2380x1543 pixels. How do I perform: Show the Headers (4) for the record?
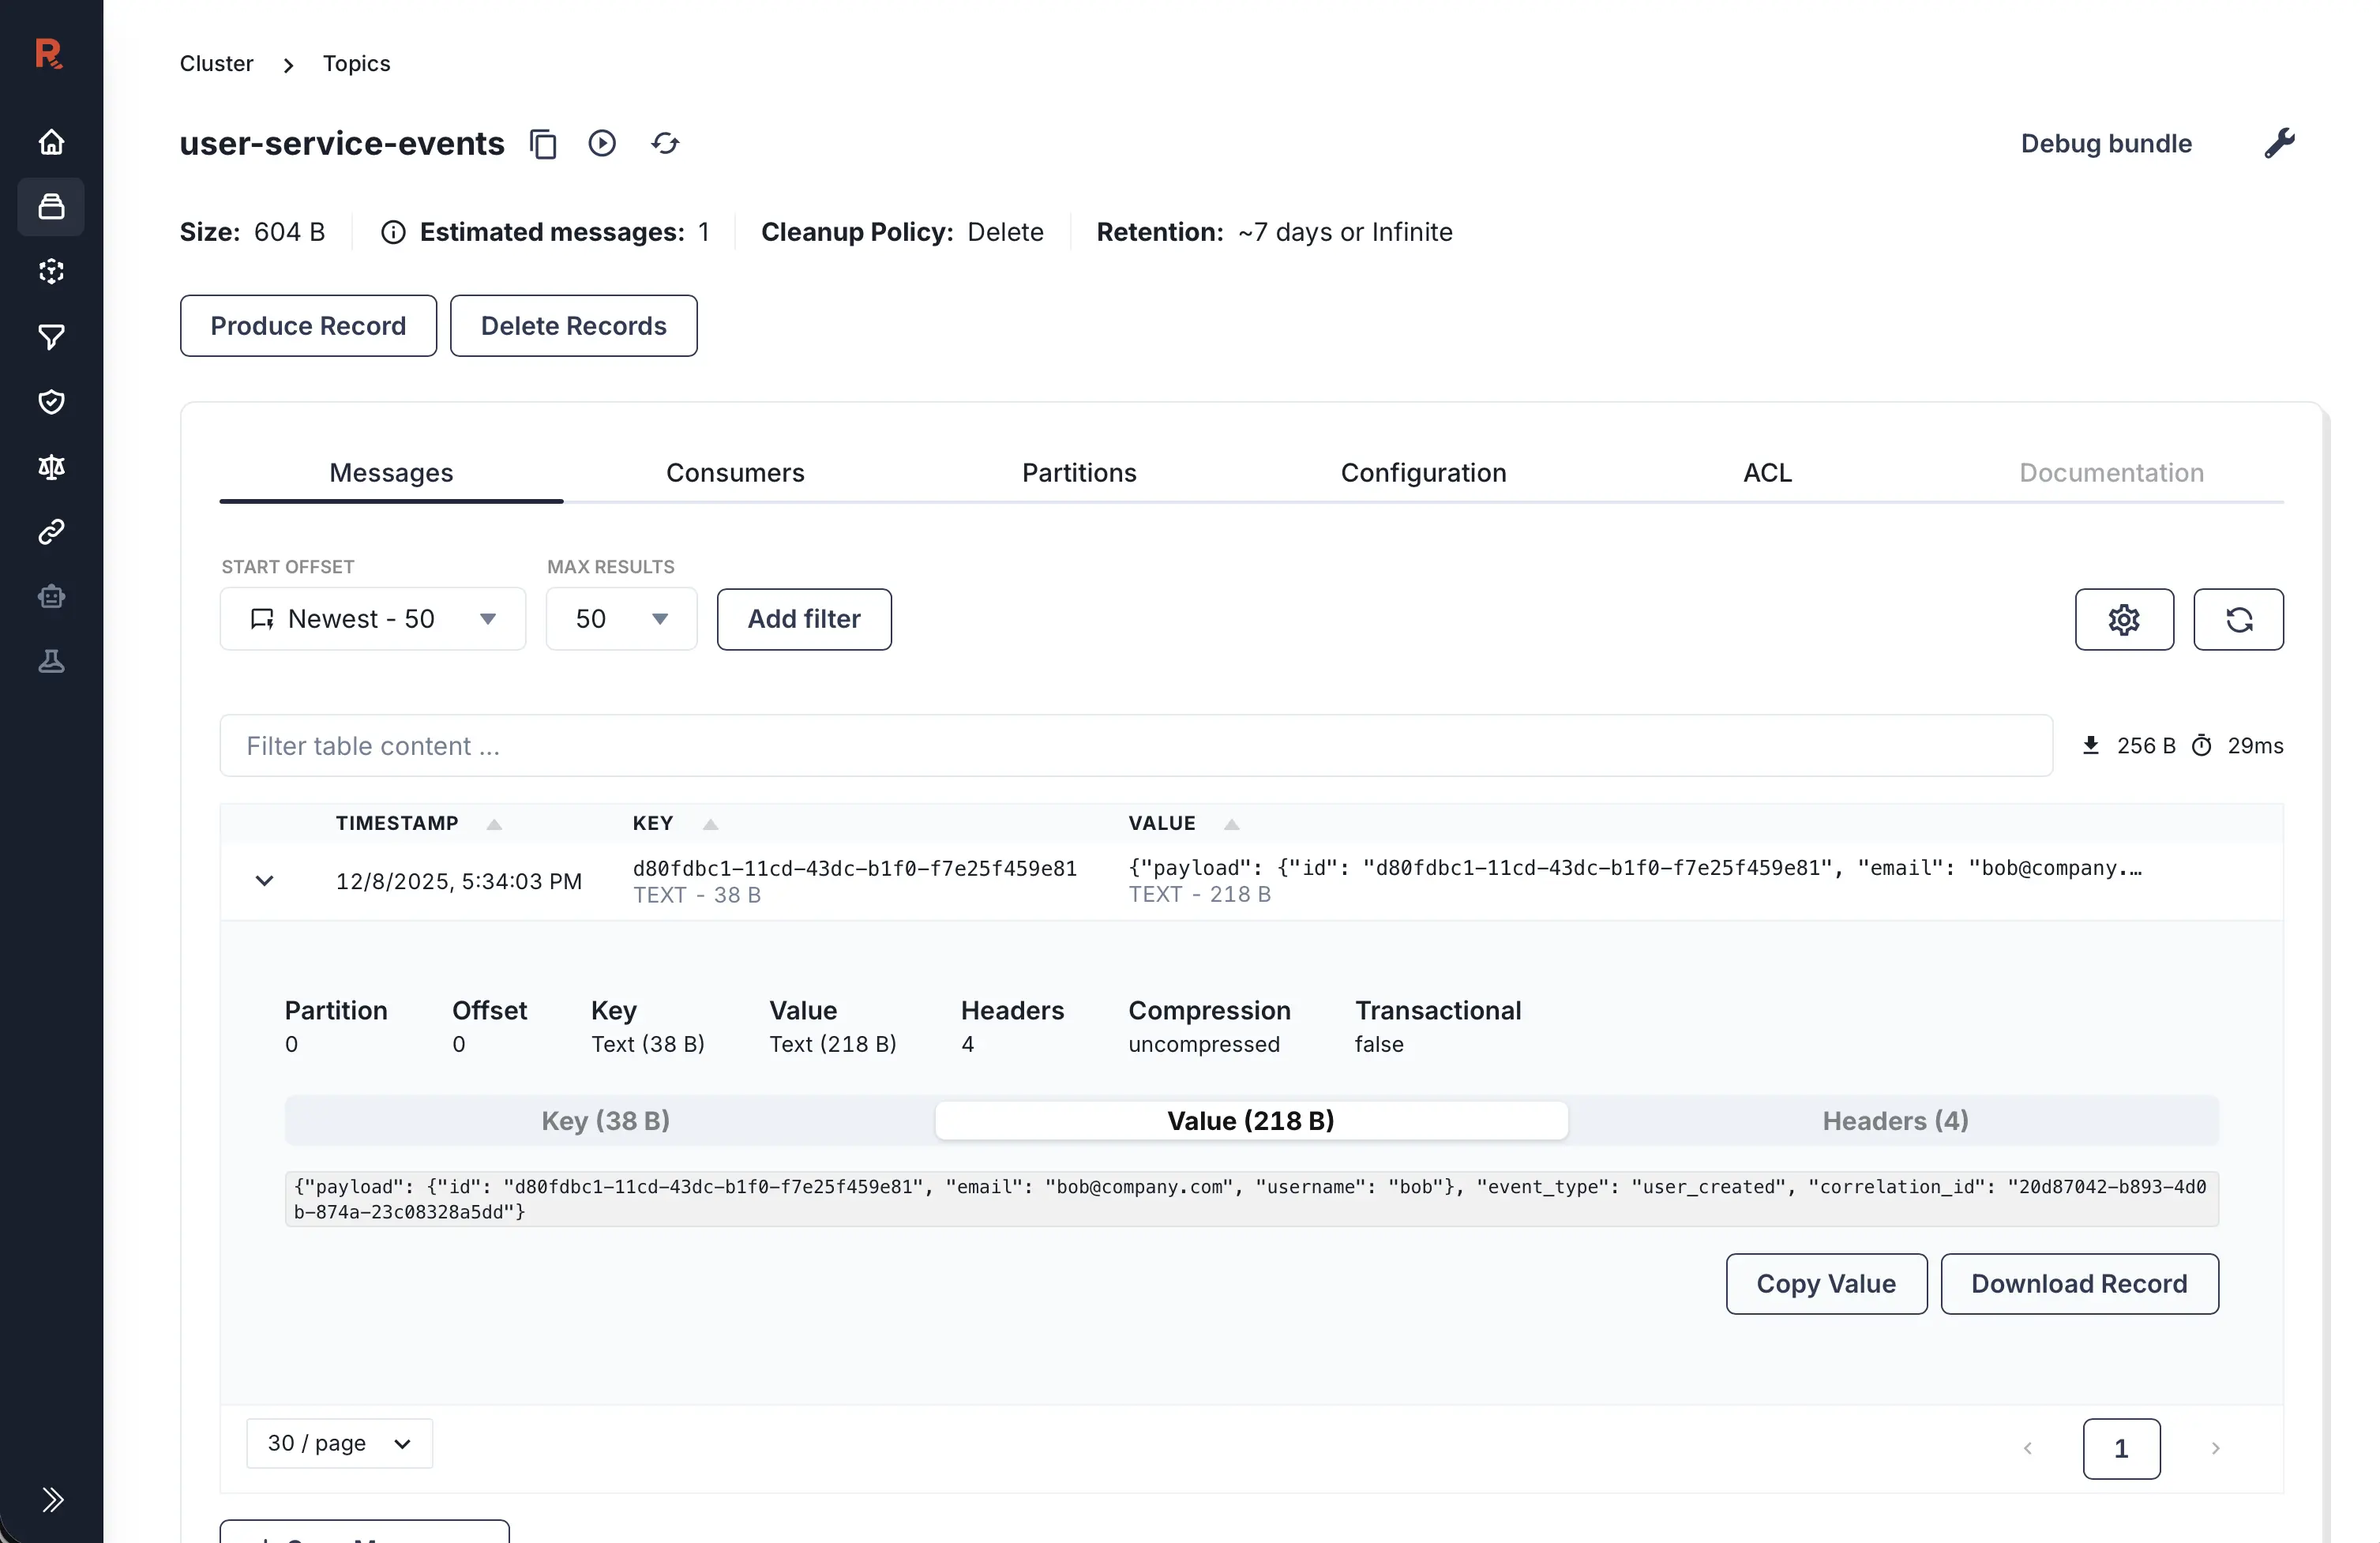coord(1893,1120)
